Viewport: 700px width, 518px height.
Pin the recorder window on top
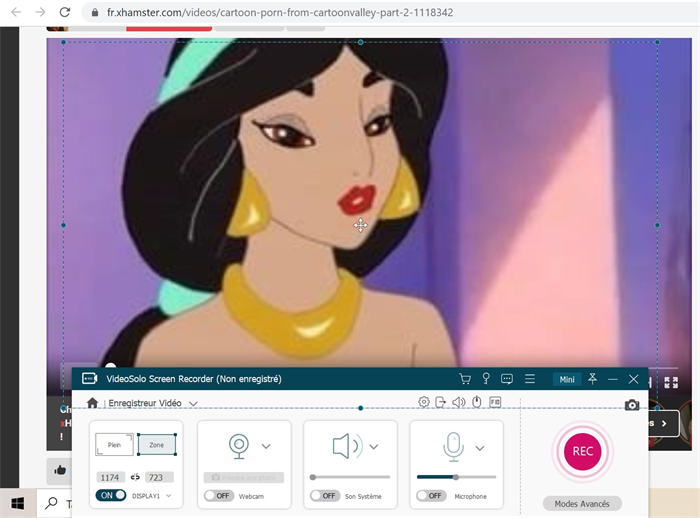(592, 379)
